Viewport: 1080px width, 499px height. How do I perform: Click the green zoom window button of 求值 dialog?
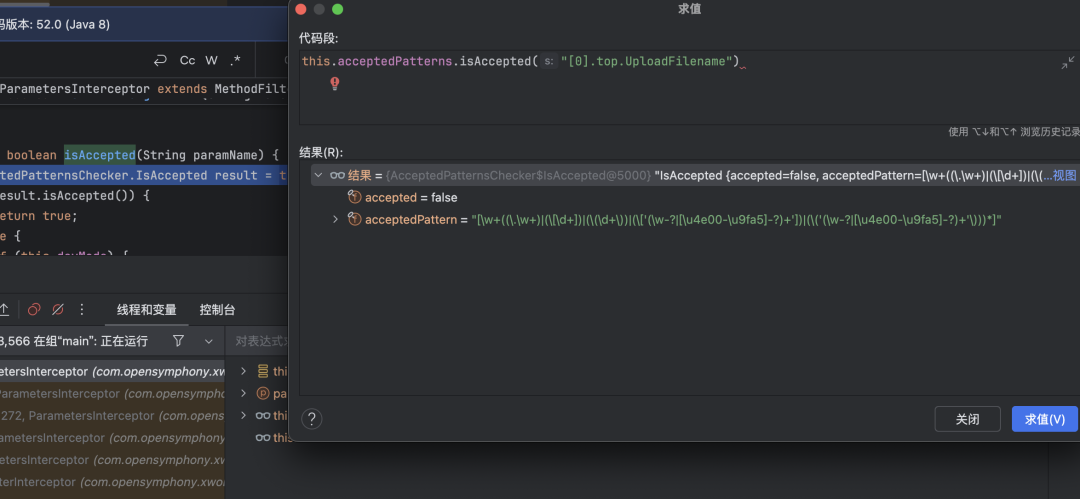tap(338, 9)
